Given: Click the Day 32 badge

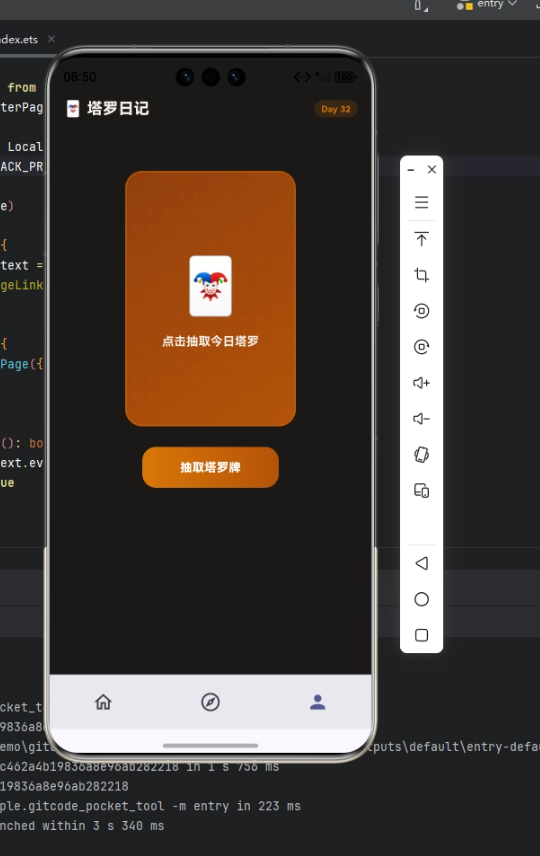Looking at the screenshot, I should [x=336, y=109].
